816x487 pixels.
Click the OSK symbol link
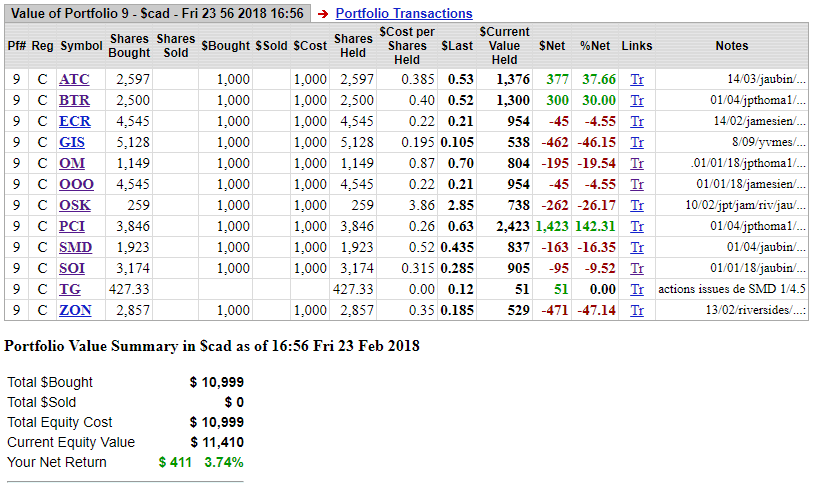click(x=75, y=205)
